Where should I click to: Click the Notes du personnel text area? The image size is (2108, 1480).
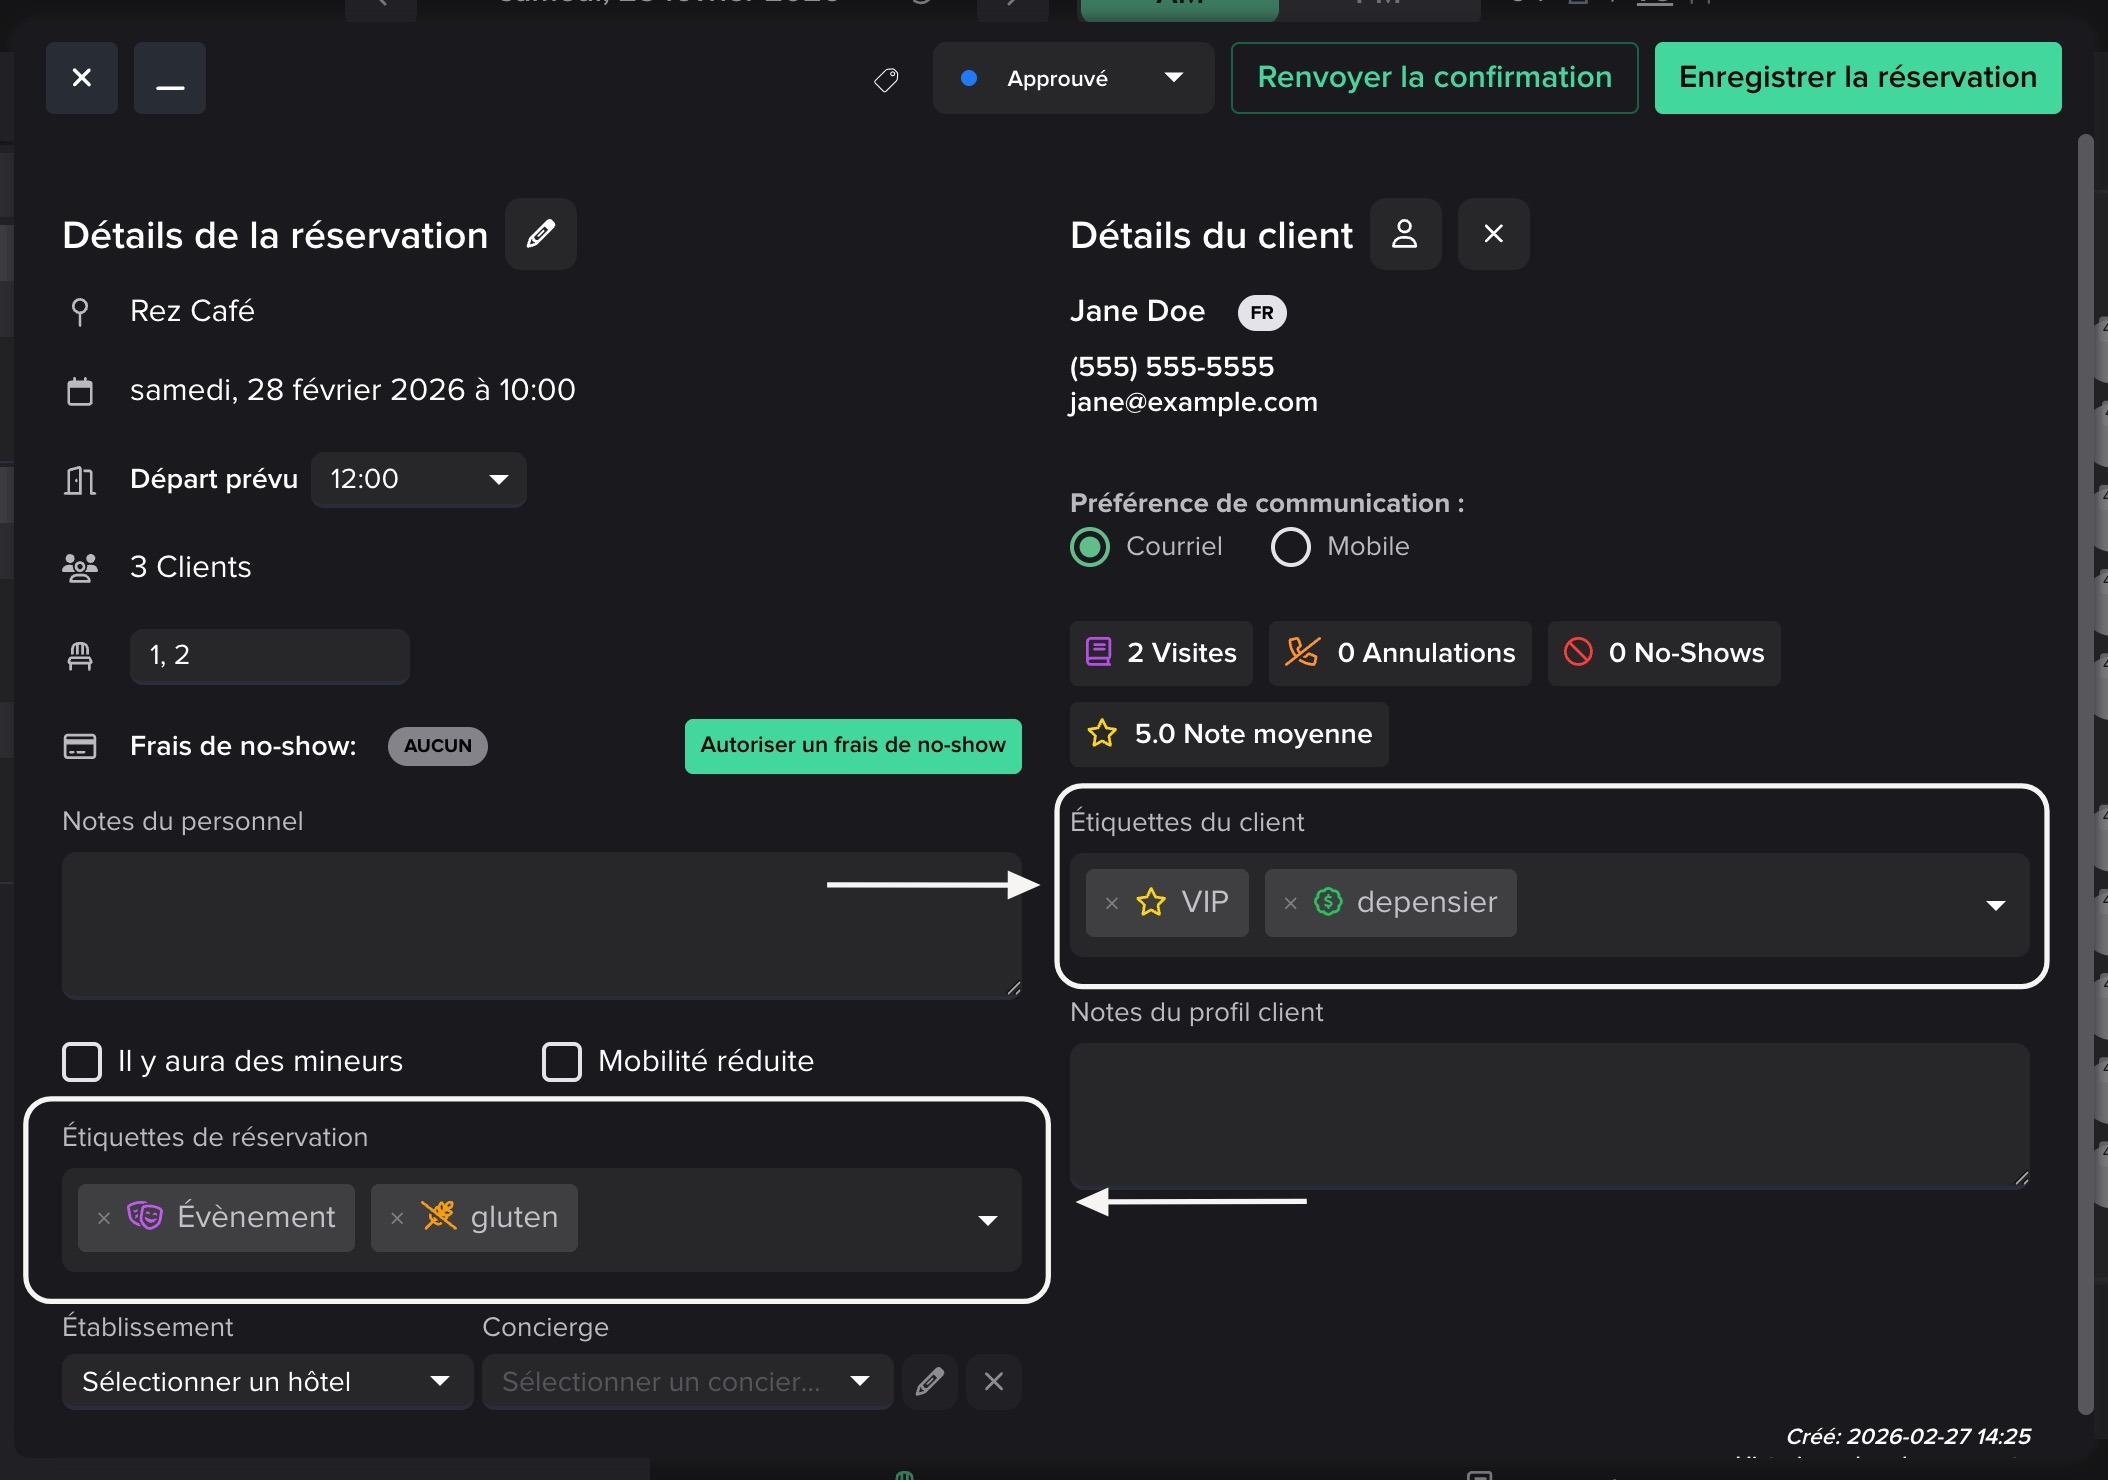click(x=540, y=925)
